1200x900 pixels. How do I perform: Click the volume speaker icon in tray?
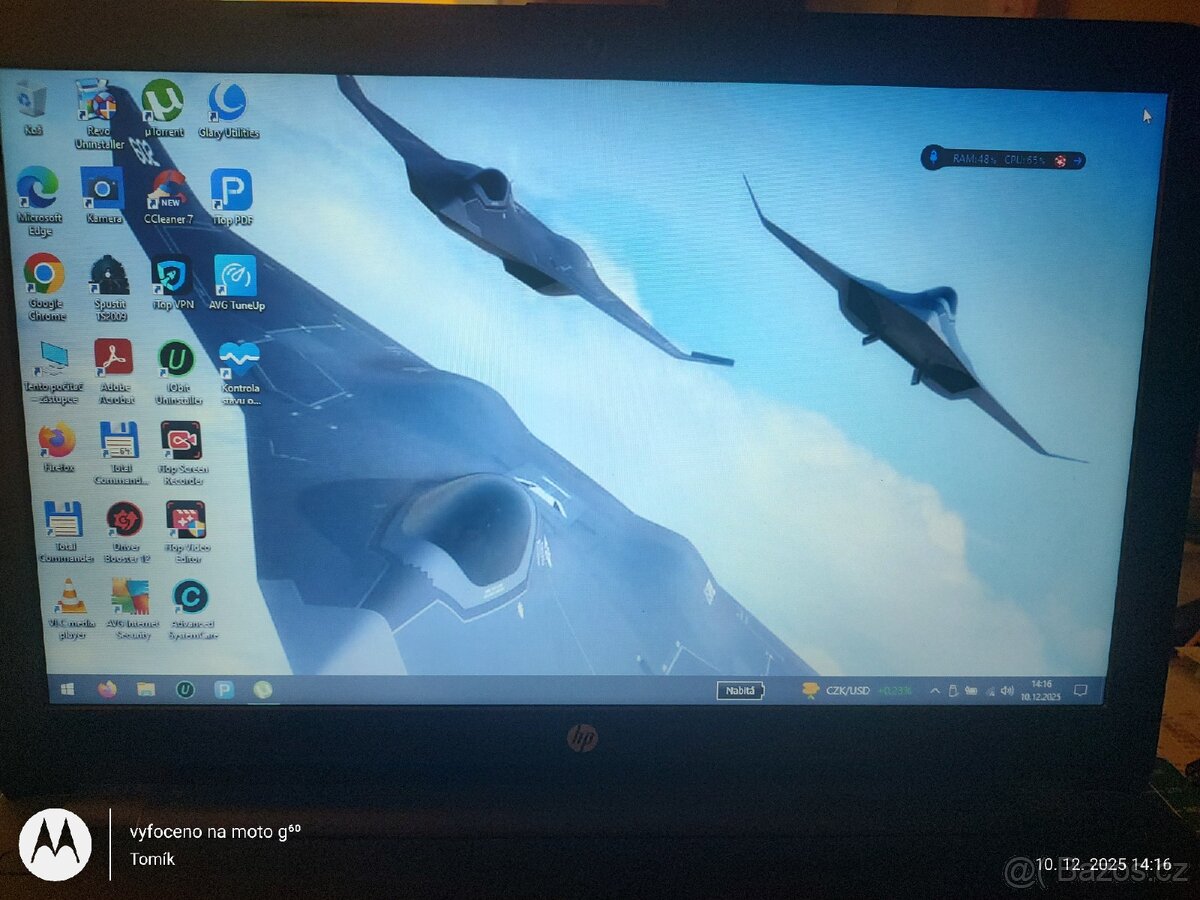(x=1006, y=691)
